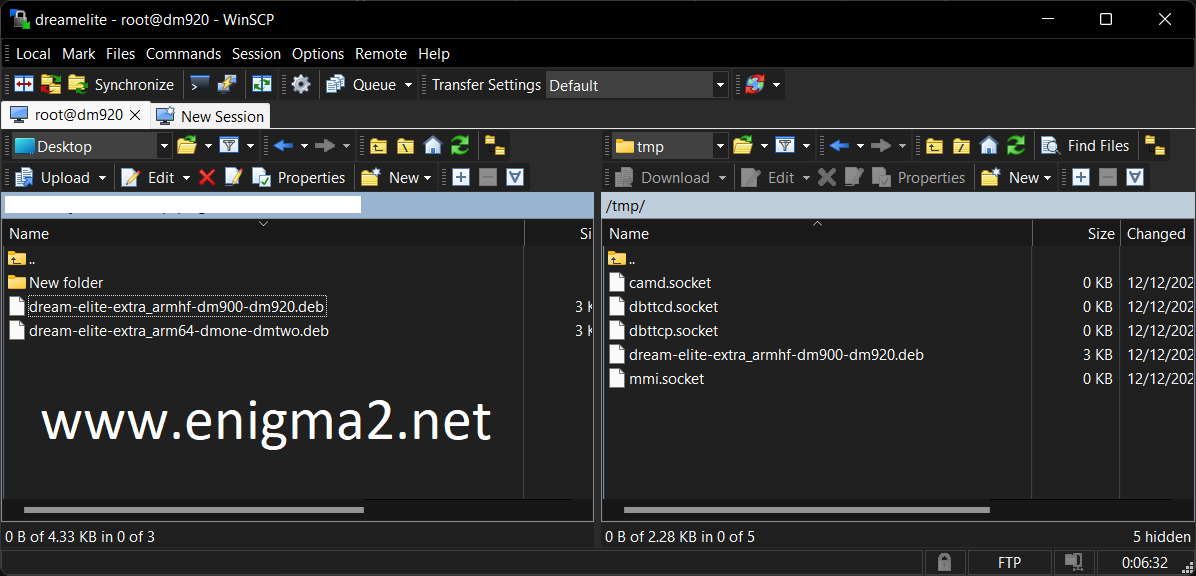Image resolution: width=1196 pixels, height=576 pixels.
Task: Click the local Select Files plus icon
Action: pos(461,178)
